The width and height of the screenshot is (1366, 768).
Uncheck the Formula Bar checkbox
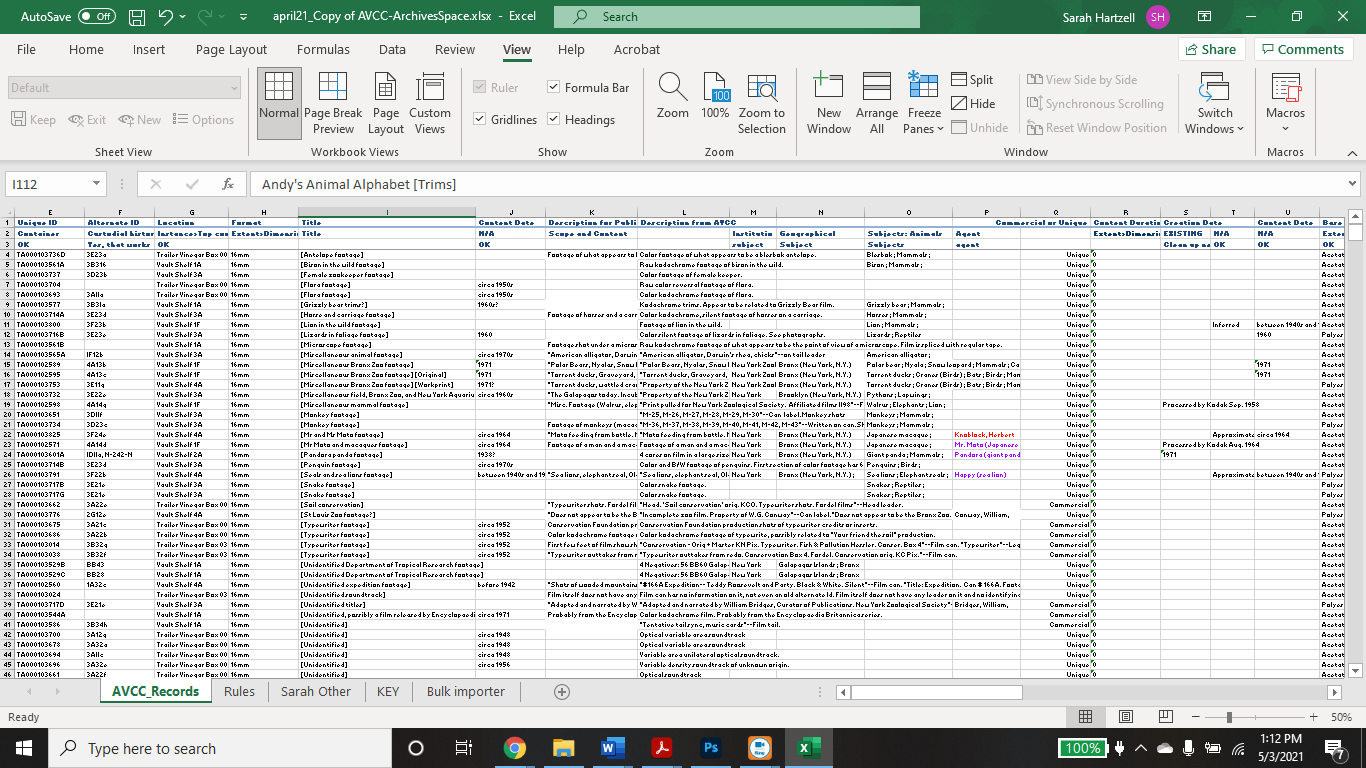[555, 88]
